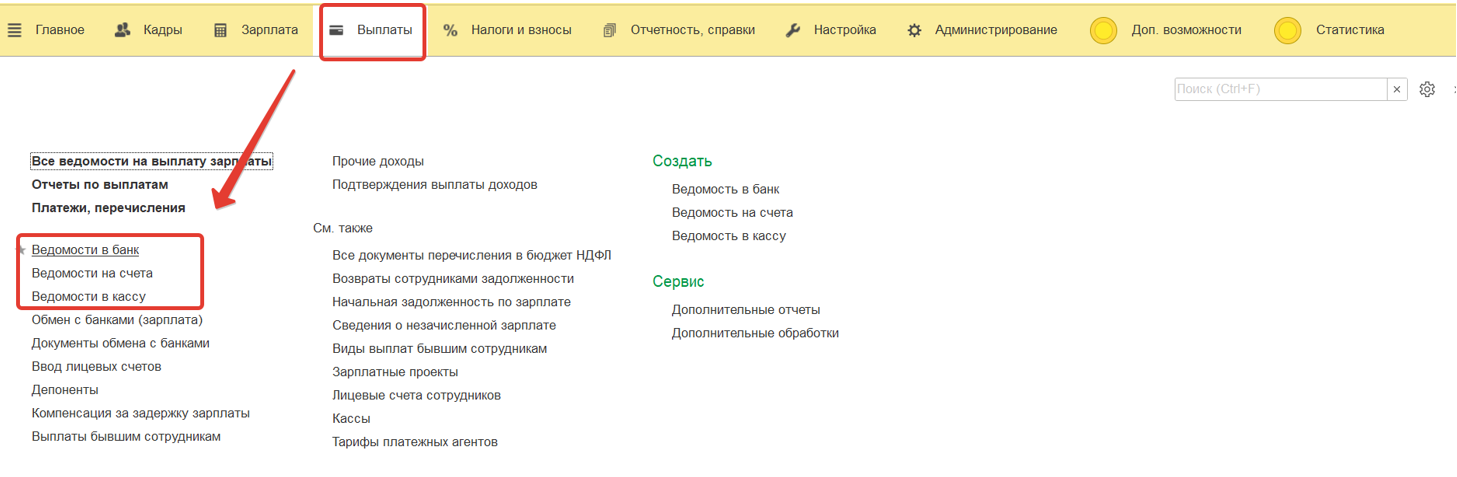Open Зарплатные проекты link

pos(395,372)
